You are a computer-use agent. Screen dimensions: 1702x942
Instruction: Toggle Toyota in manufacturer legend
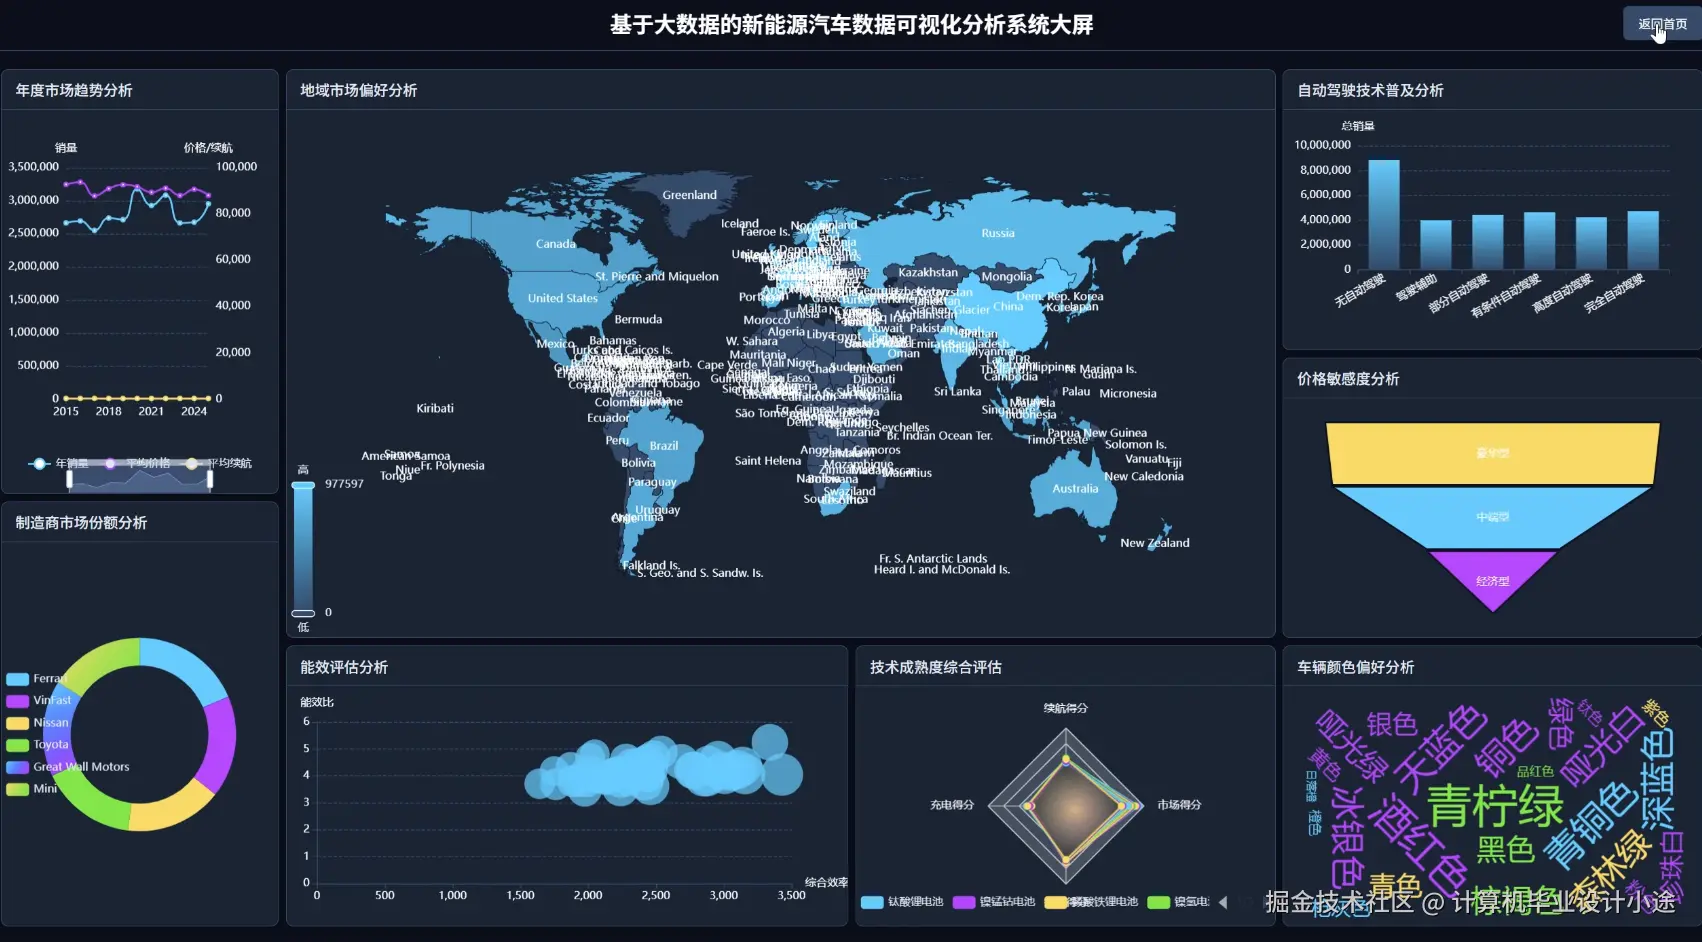38,744
